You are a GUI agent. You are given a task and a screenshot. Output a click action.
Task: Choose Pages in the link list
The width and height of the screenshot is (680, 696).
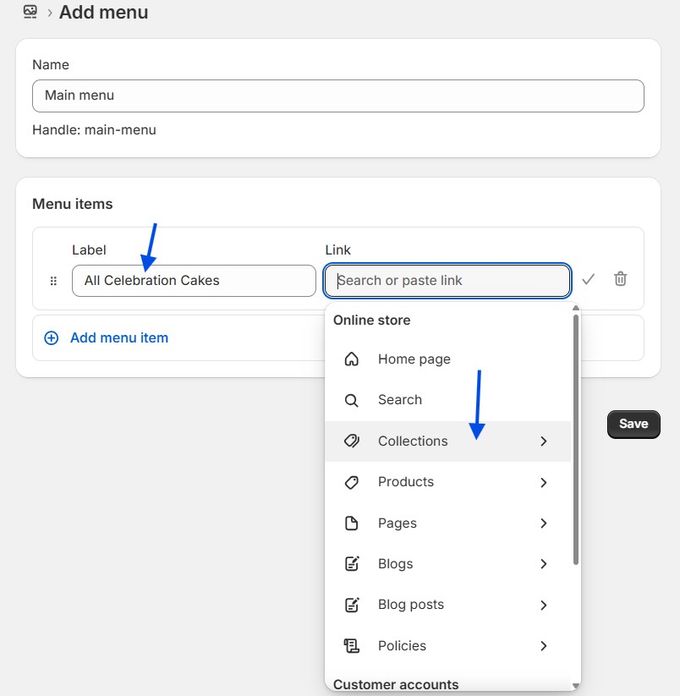point(448,523)
